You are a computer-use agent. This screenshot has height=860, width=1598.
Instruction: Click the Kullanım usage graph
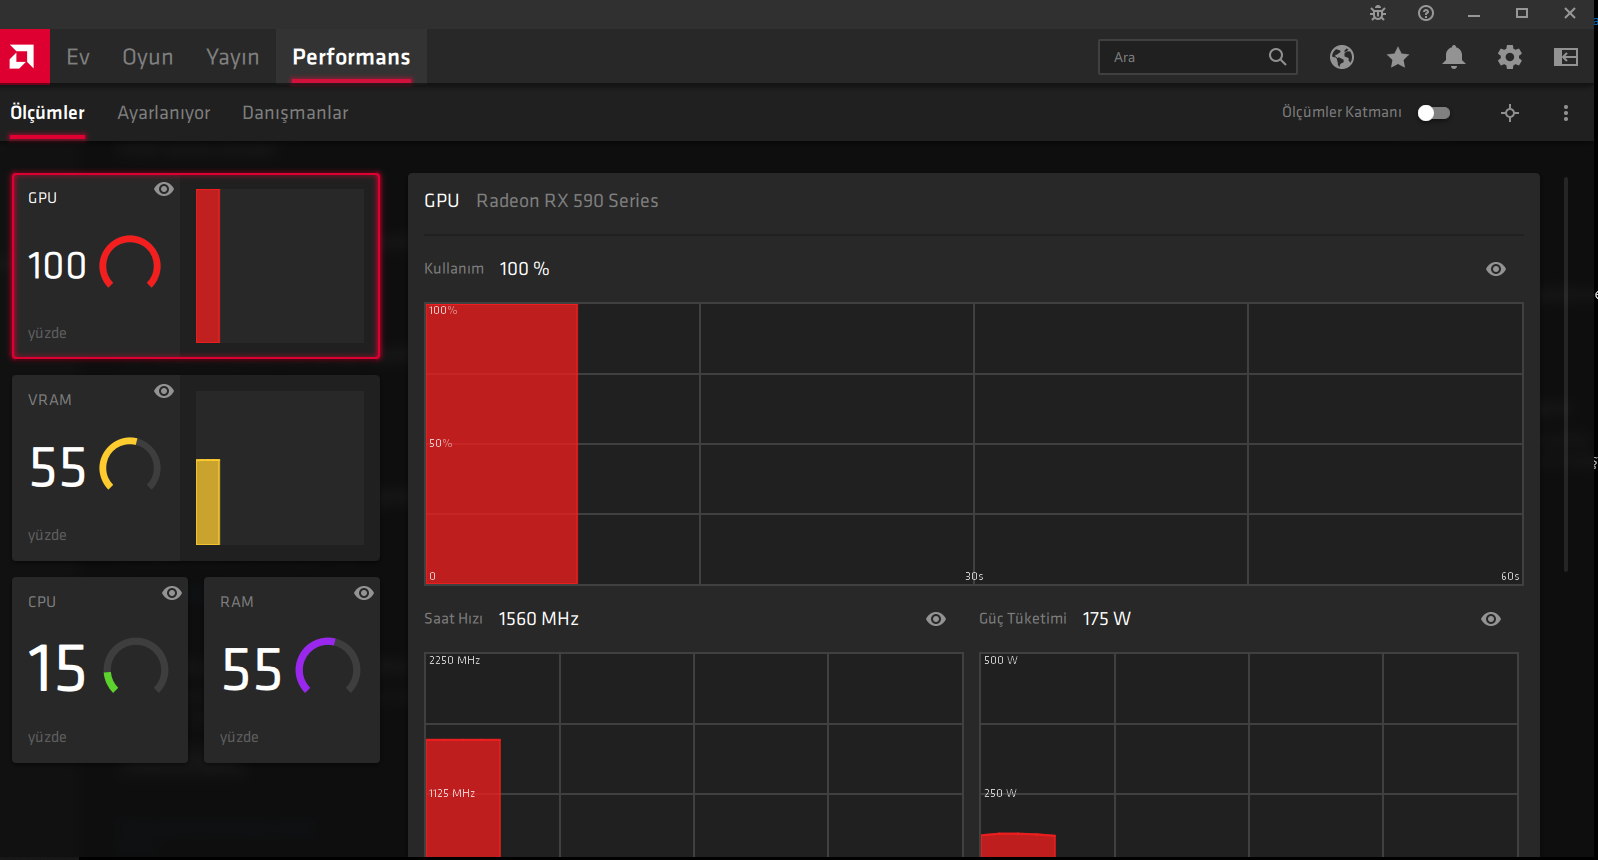(974, 444)
